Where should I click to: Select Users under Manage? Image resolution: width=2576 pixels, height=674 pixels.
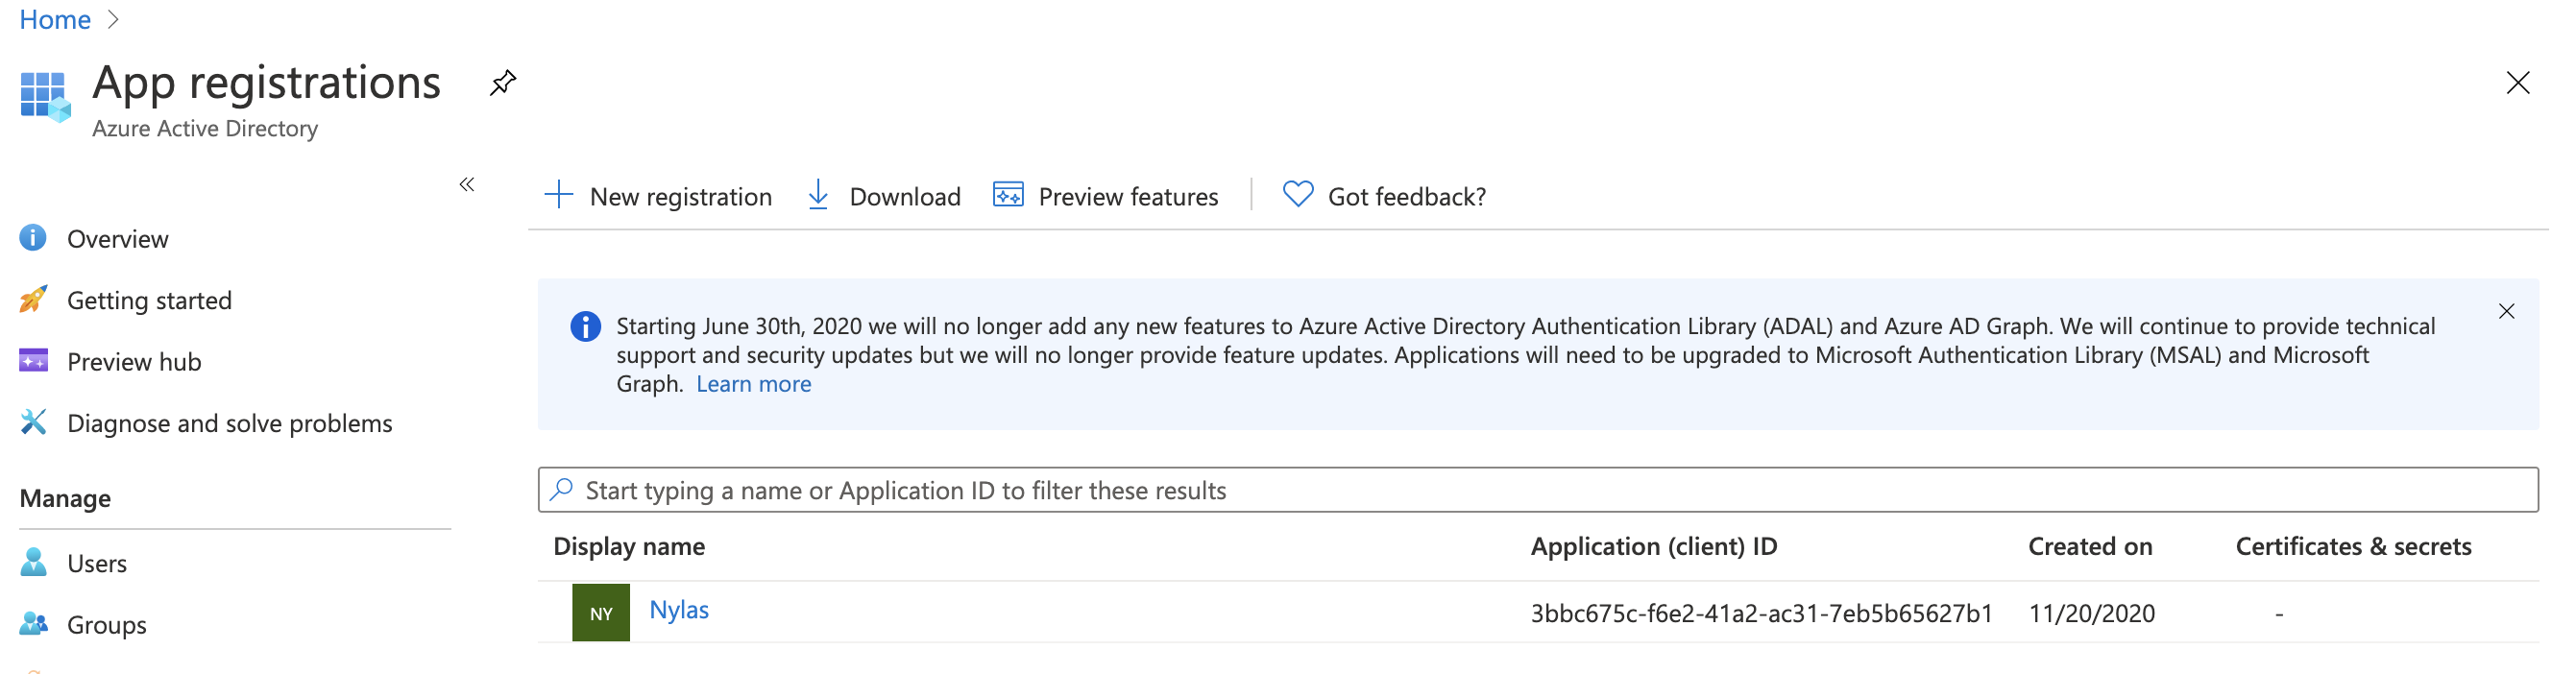pos(97,564)
